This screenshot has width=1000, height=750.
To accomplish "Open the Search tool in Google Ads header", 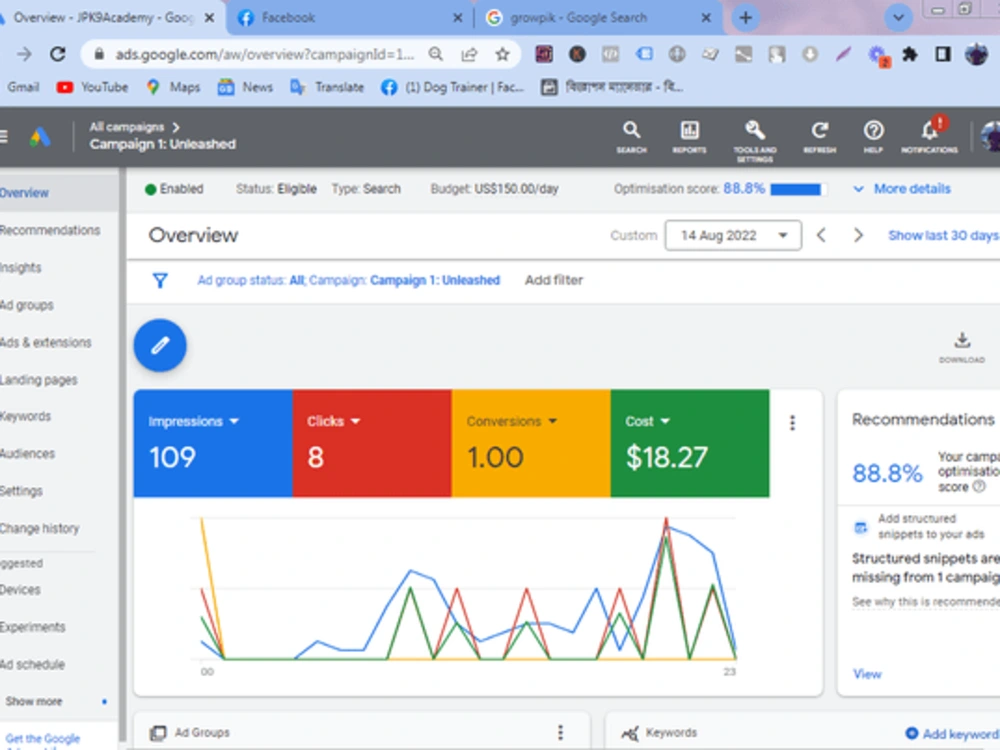I will [x=631, y=136].
